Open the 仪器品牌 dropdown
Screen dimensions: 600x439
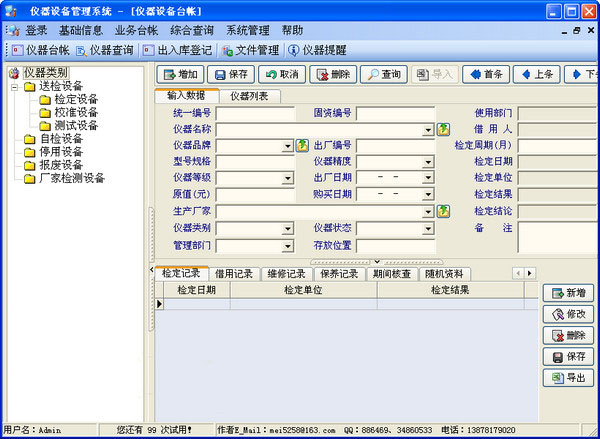pyautogui.click(x=287, y=146)
